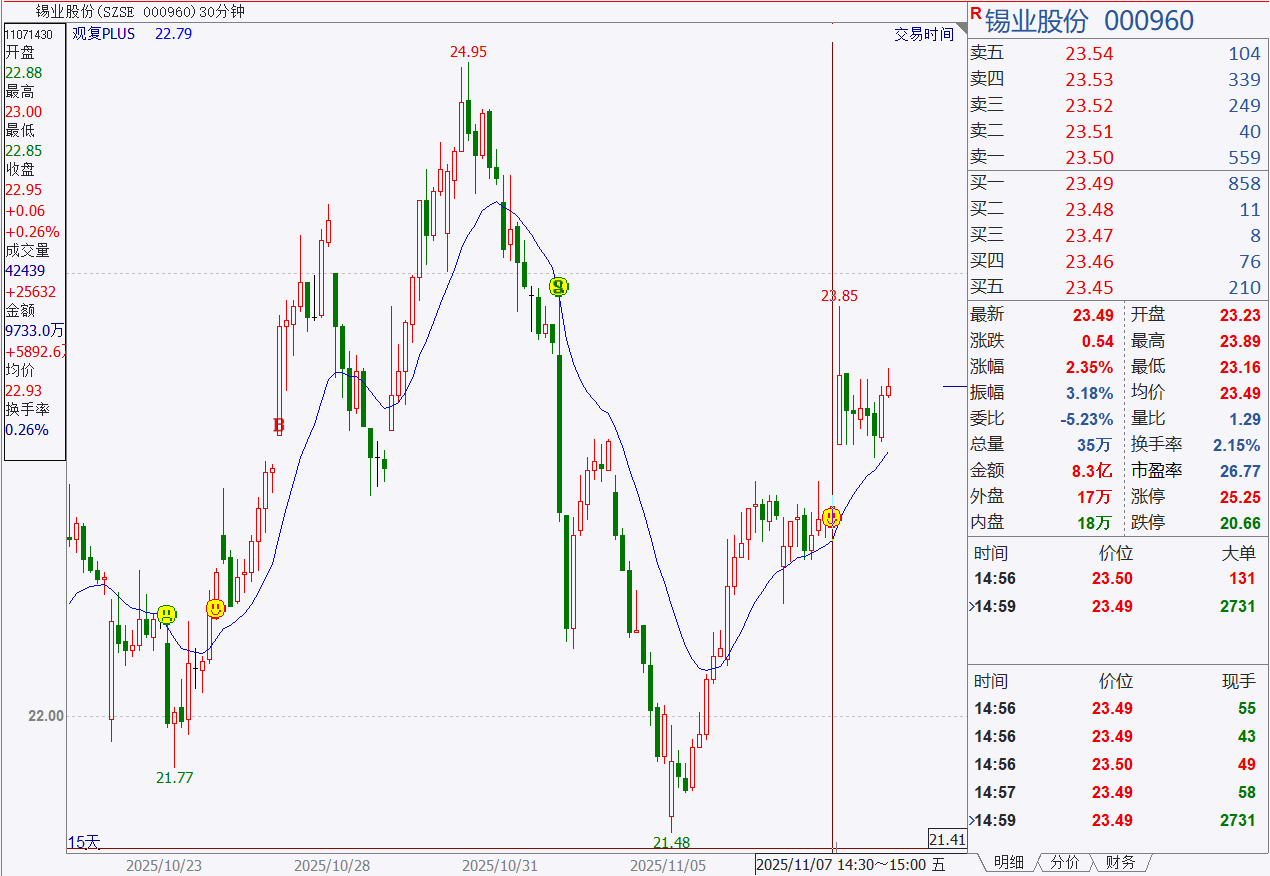
Task: Select the 买四 23.46 bid row
Action: (x=1118, y=262)
